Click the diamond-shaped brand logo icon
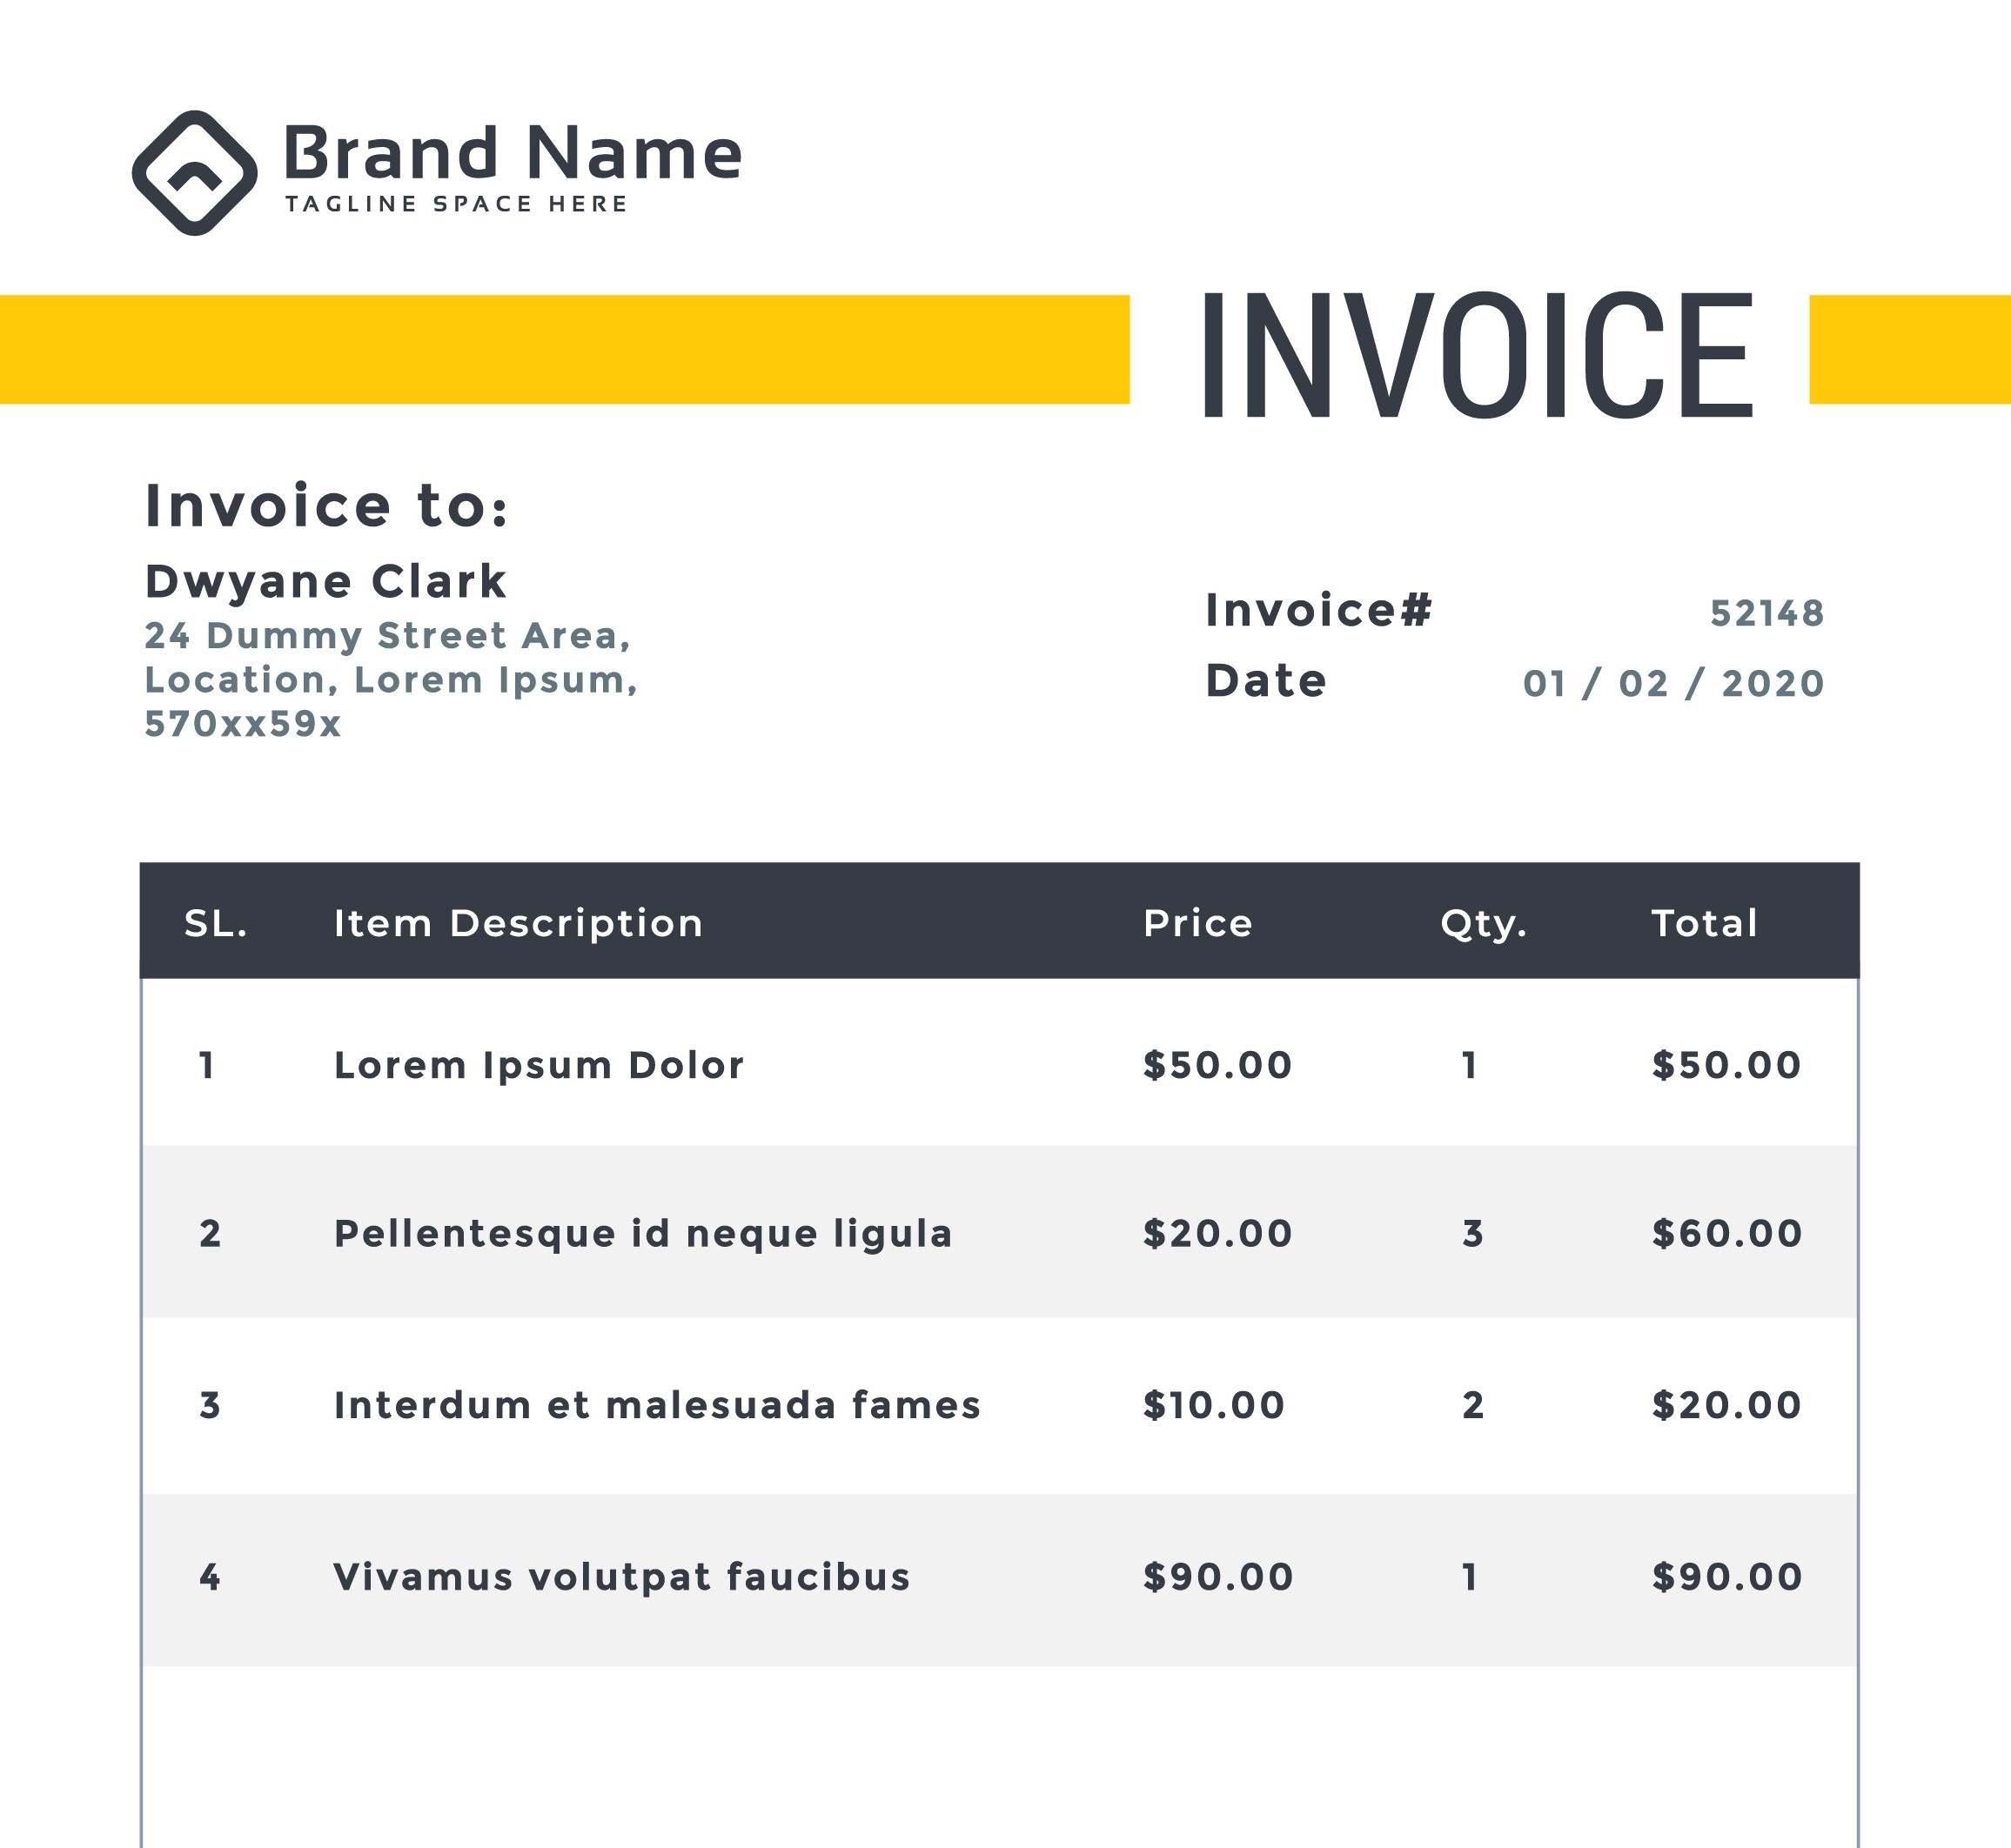This screenshot has height=1848, width=2011. [x=194, y=173]
